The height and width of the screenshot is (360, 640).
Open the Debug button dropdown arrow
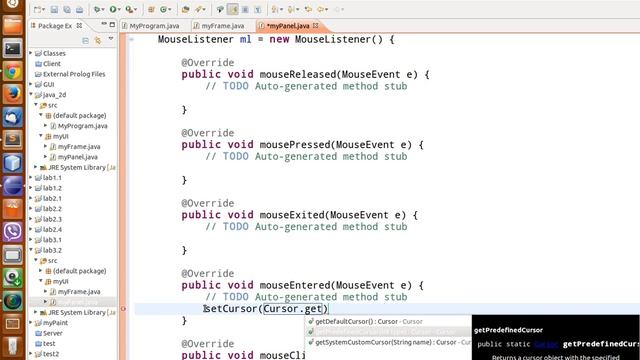pos(102,9)
